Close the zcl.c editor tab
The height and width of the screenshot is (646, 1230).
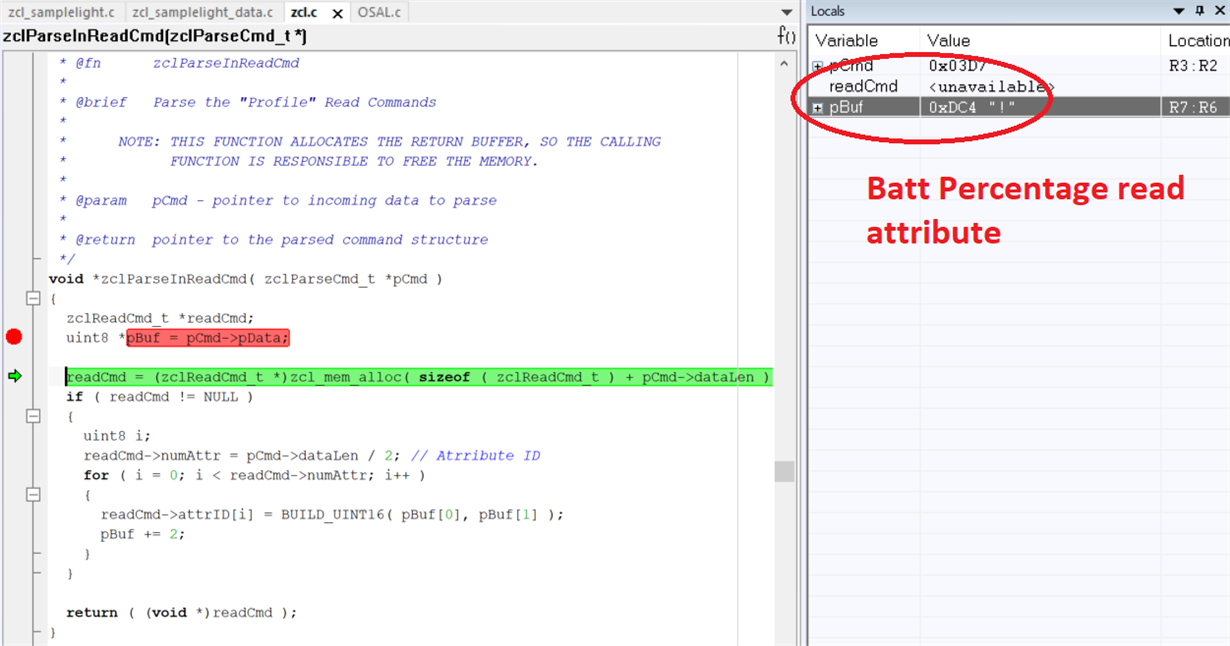pyautogui.click(x=337, y=13)
